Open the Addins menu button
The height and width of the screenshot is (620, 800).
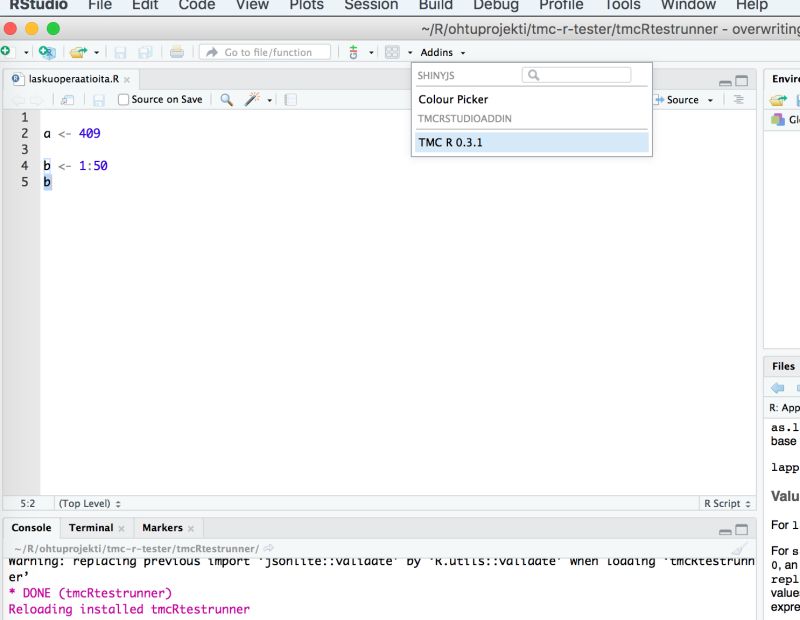(442, 52)
